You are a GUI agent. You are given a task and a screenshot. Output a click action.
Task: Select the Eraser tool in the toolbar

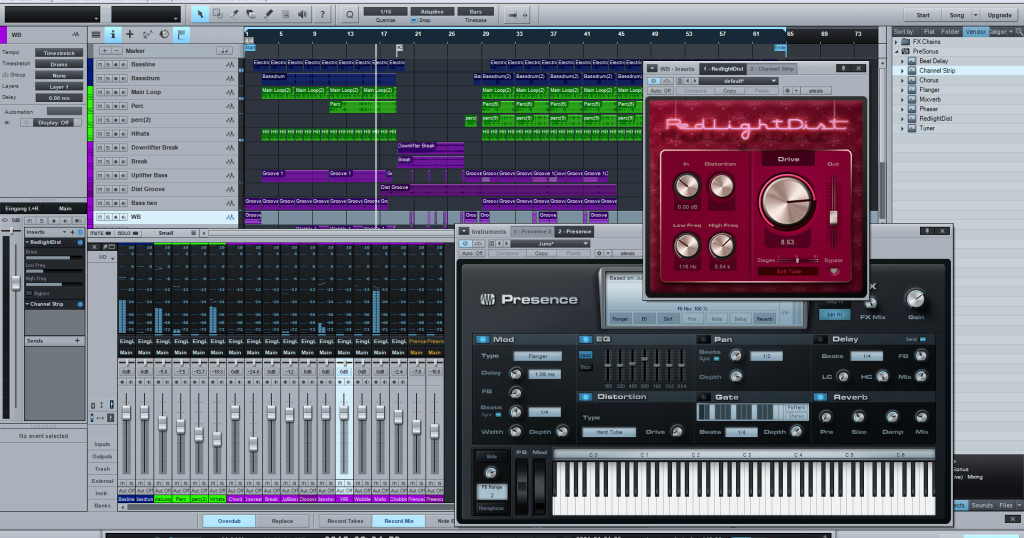pyautogui.click(x=251, y=14)
